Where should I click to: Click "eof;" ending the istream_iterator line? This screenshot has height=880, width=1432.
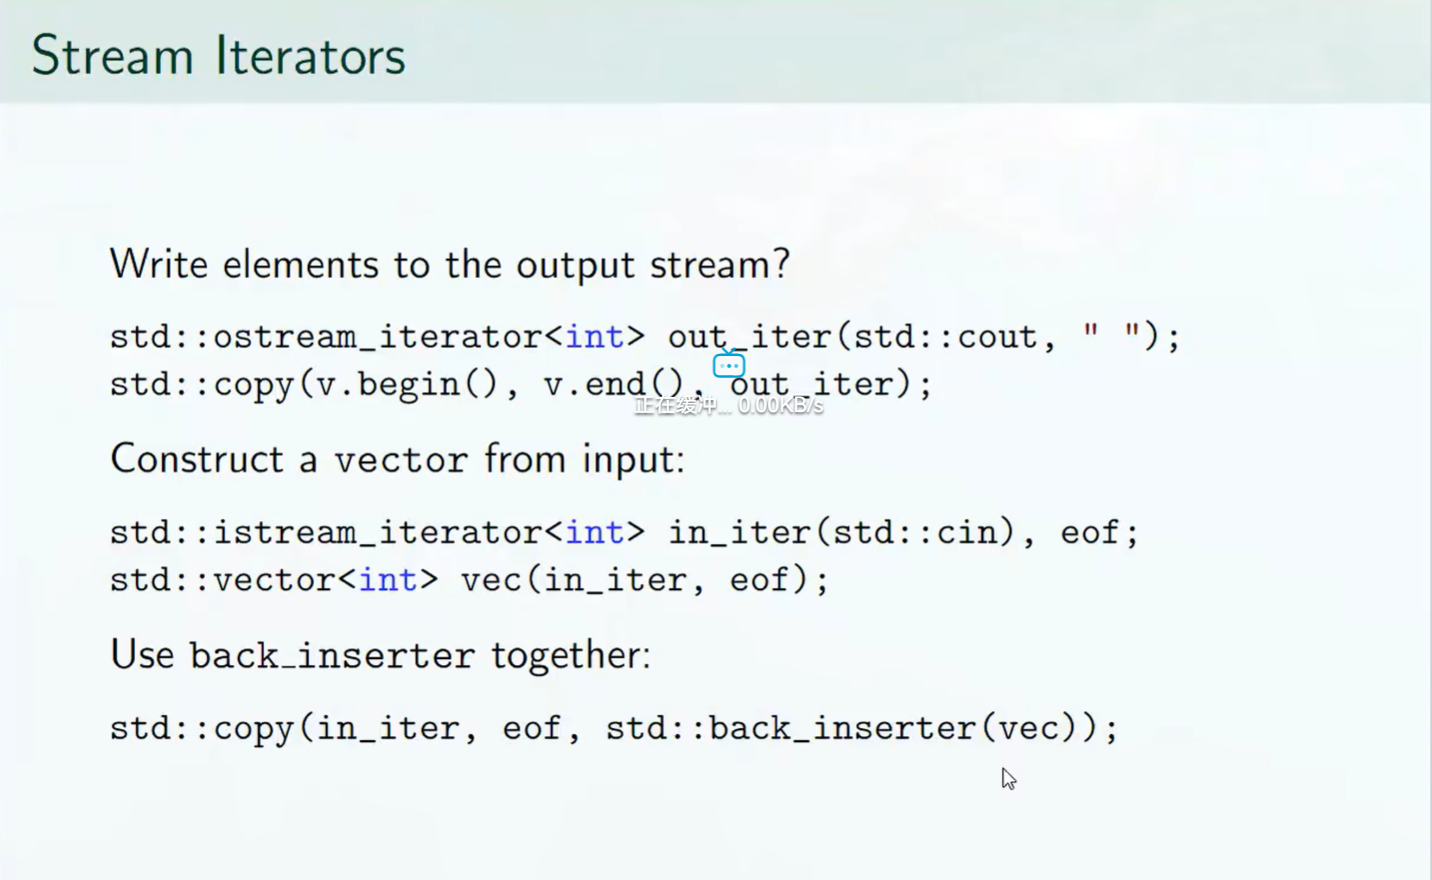(1100, 532)
